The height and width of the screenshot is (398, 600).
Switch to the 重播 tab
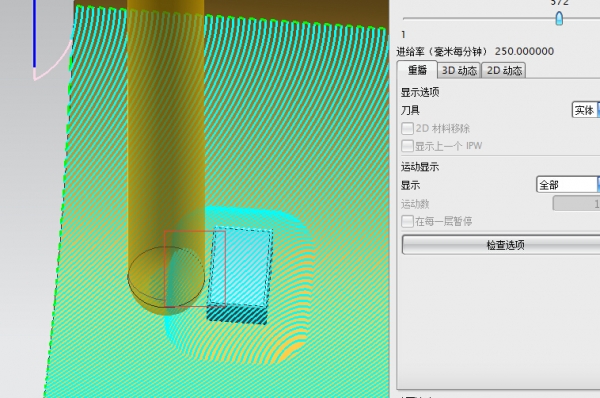417,70
